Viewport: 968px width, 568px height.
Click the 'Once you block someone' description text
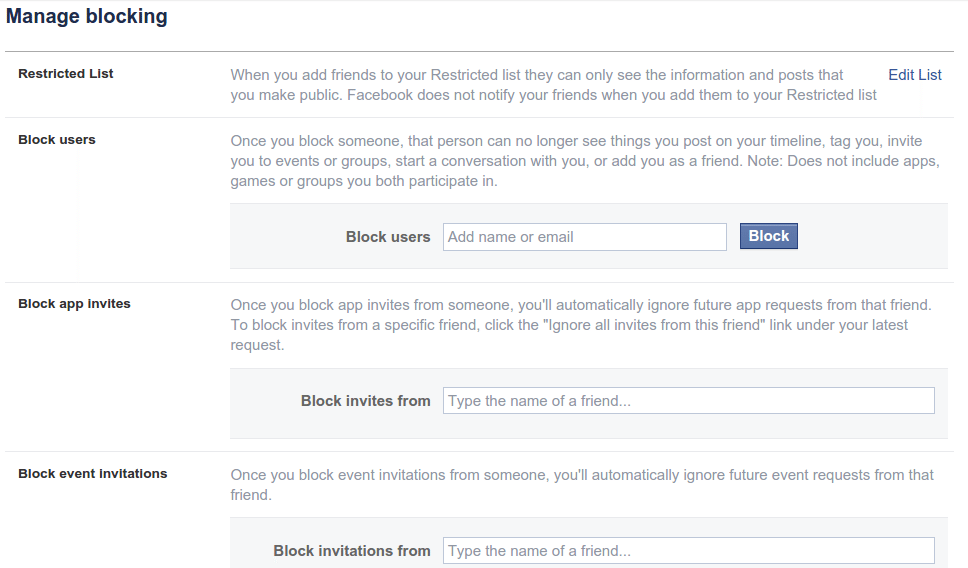pyautogui.click(x=585, y=161)
